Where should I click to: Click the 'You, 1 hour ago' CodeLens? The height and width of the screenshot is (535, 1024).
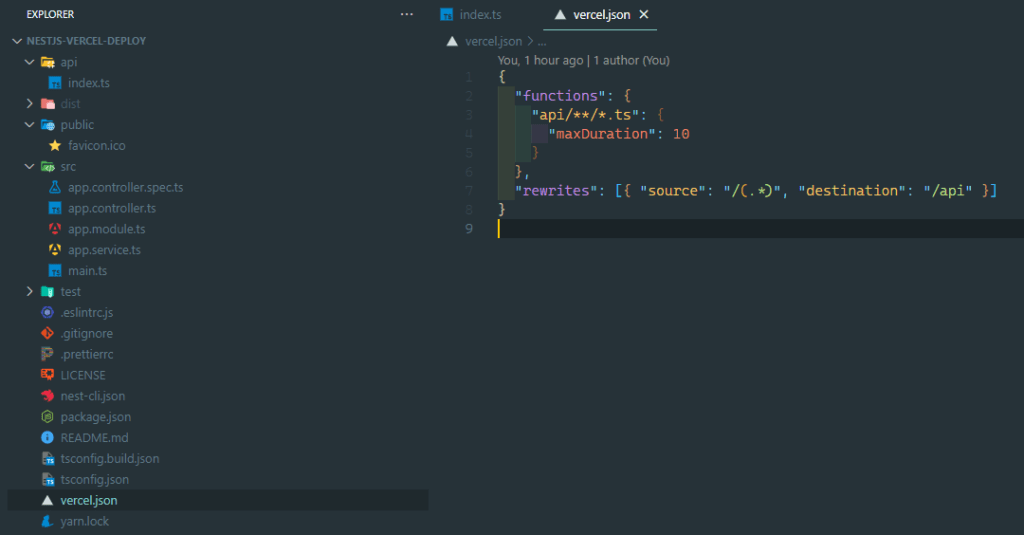[x=583, y=60]
